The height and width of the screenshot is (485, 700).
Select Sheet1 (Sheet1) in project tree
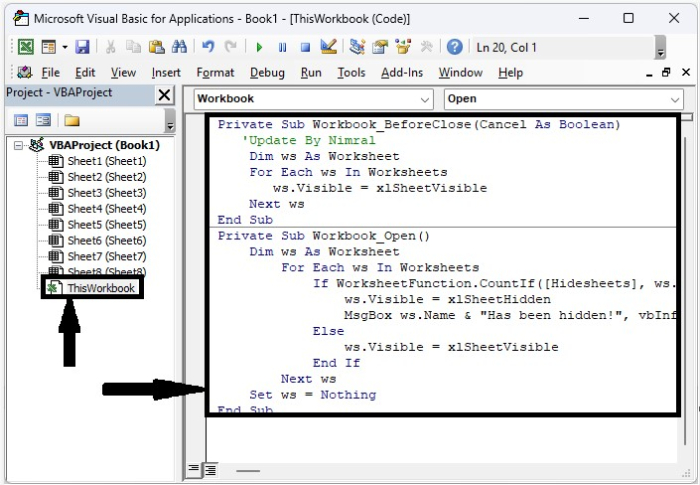click(107, 161)
